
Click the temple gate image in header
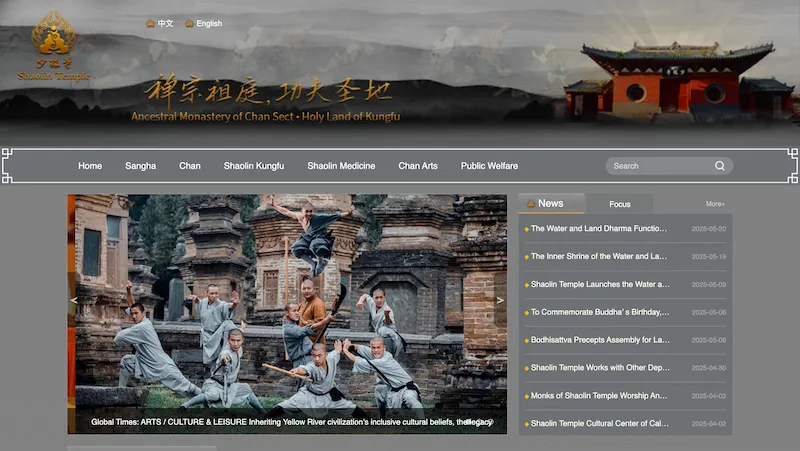pos(679,82)
